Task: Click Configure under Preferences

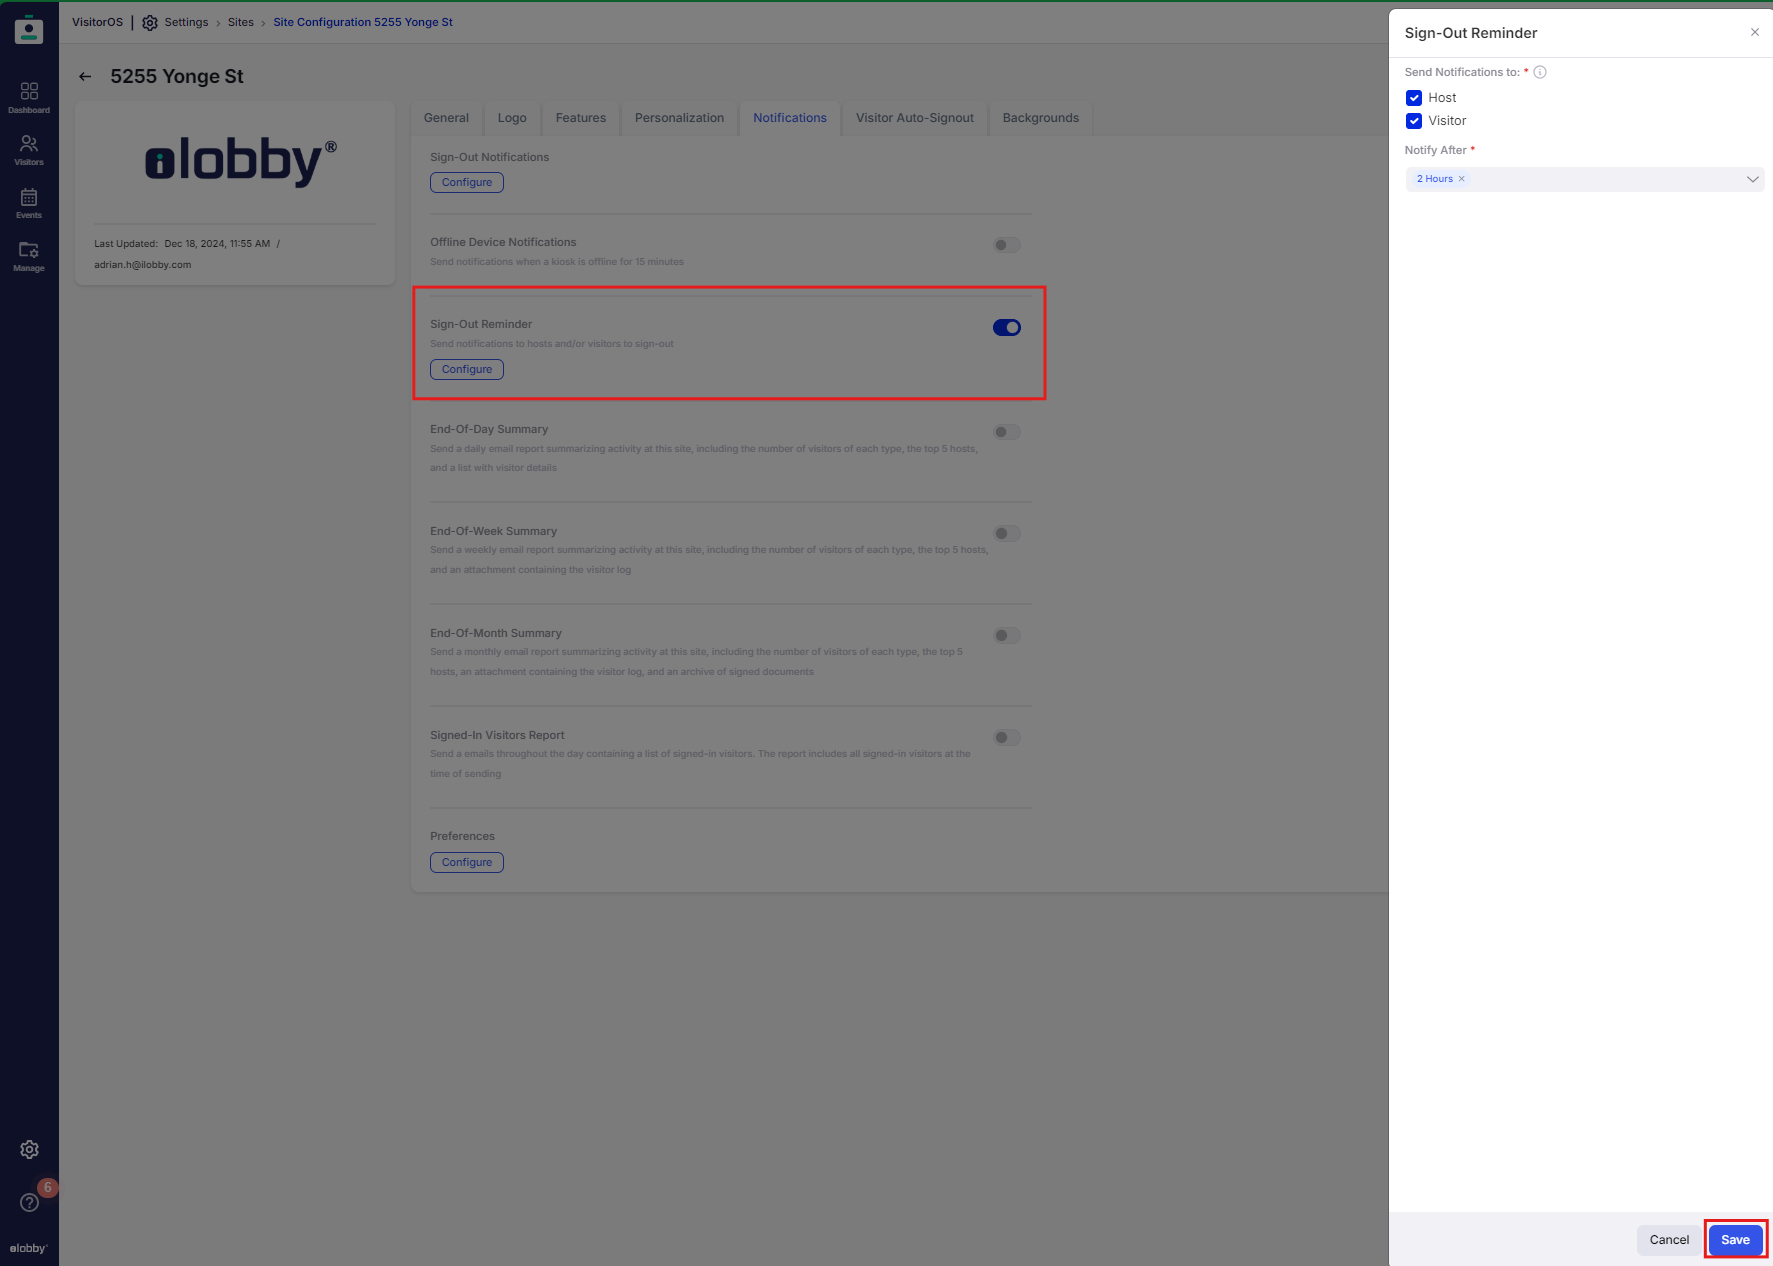Action: tap(467, 863)
